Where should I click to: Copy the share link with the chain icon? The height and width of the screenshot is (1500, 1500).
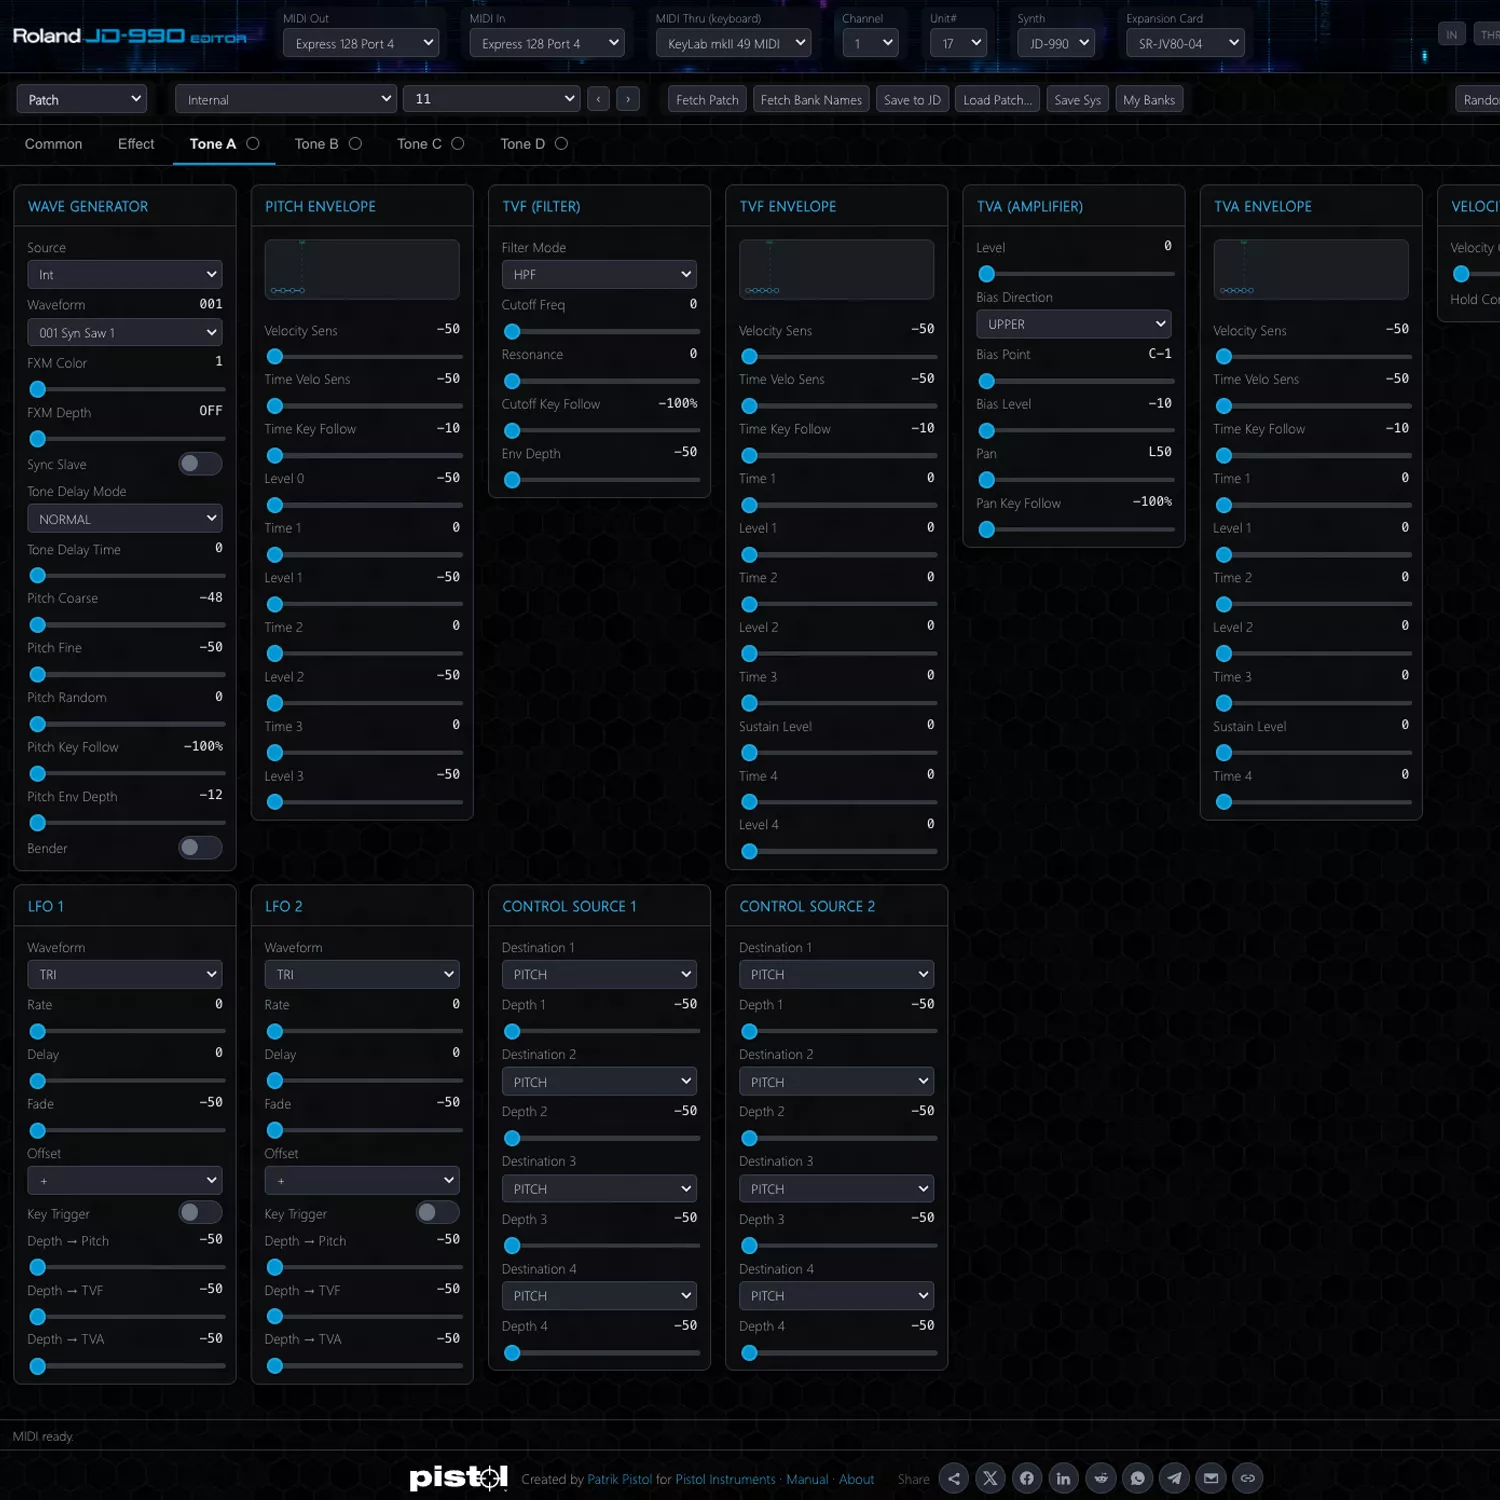[x=1248, y=1478]
